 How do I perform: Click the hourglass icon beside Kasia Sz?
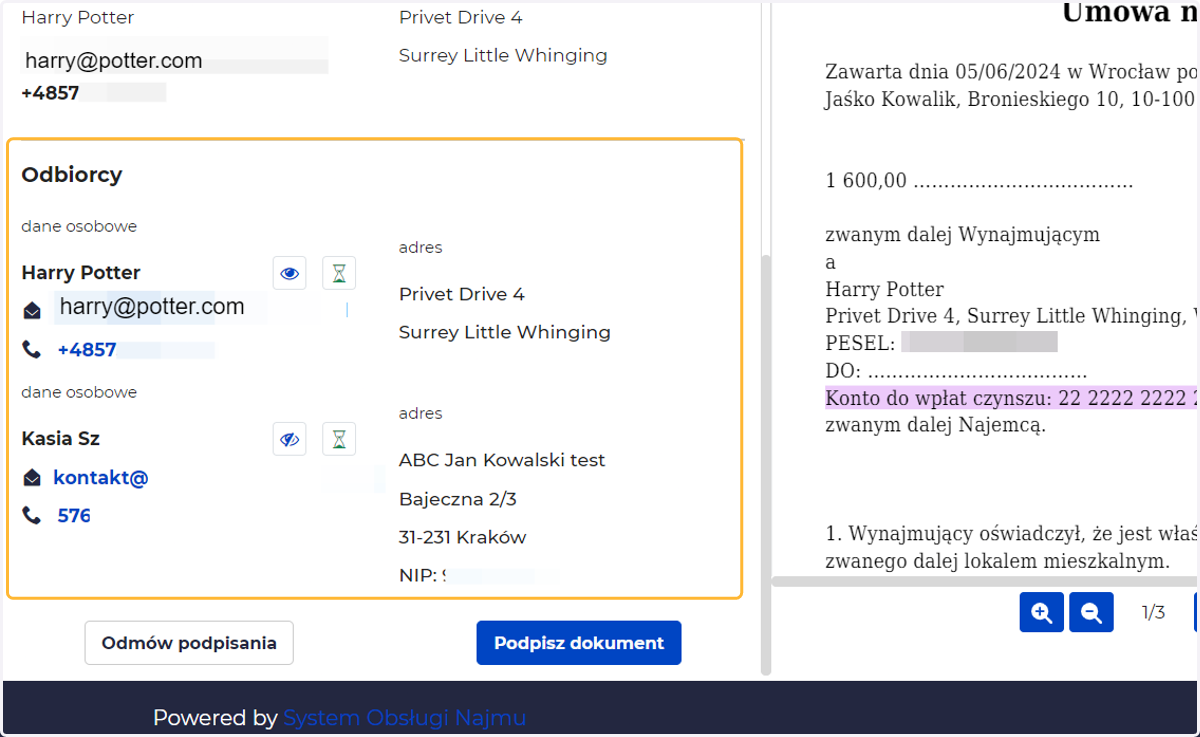pyautogui.click(x=339, y=439)
